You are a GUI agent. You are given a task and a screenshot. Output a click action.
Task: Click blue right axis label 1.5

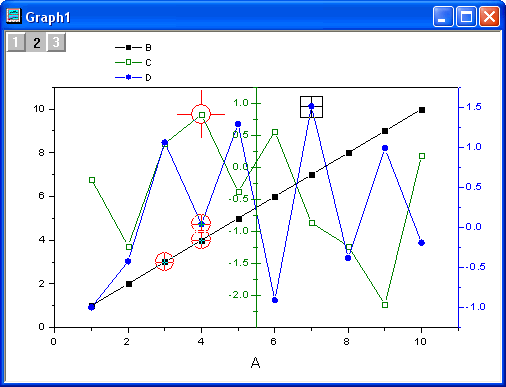click(x=474, y=107)
